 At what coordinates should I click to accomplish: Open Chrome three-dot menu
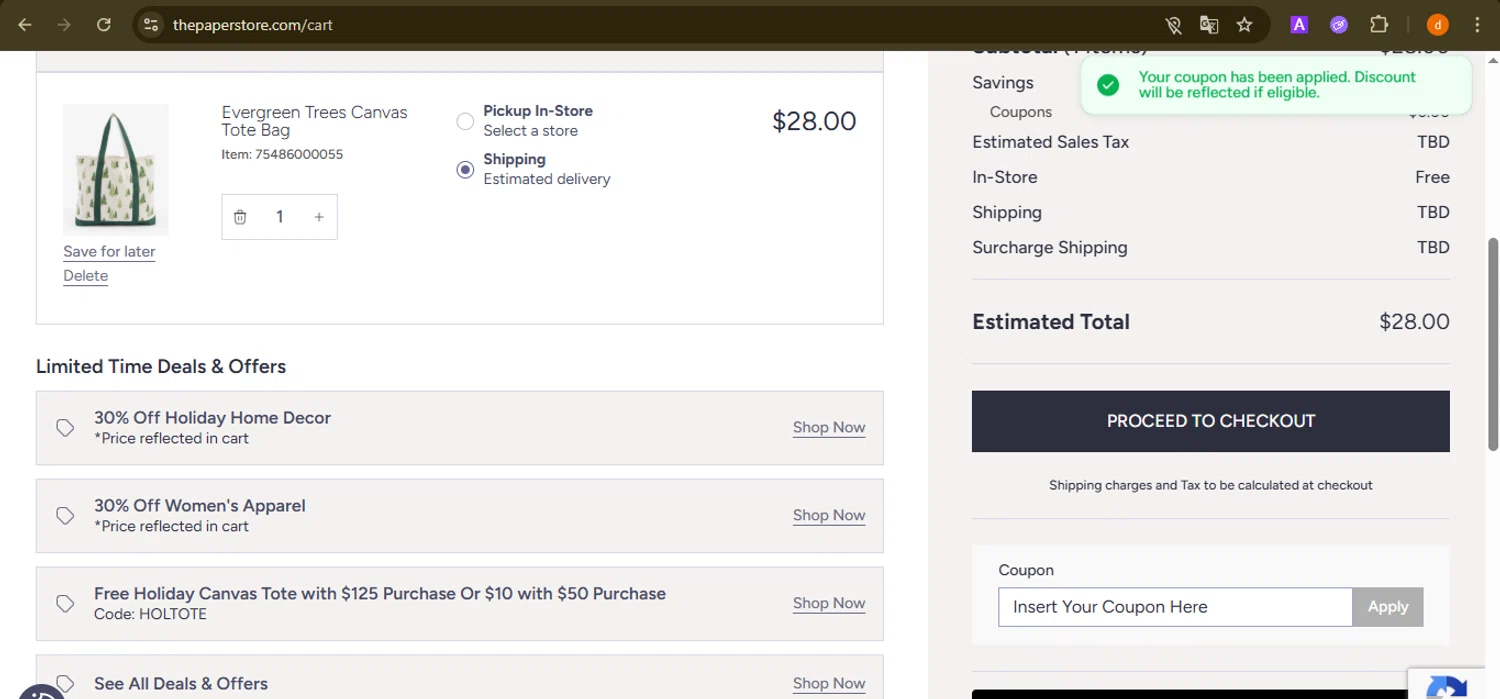point(1477,25)
